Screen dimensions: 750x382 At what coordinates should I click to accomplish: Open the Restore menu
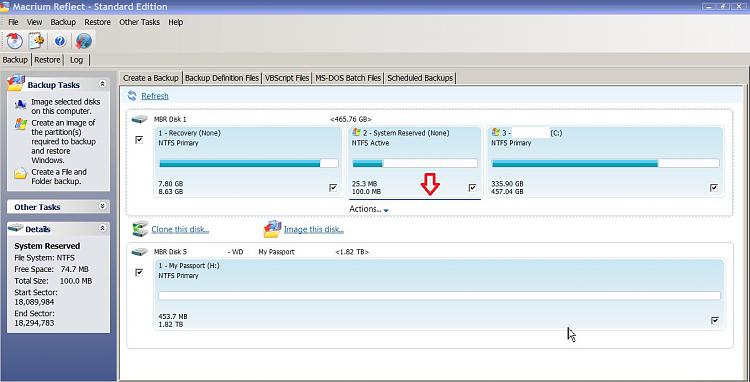coord(98,22)
